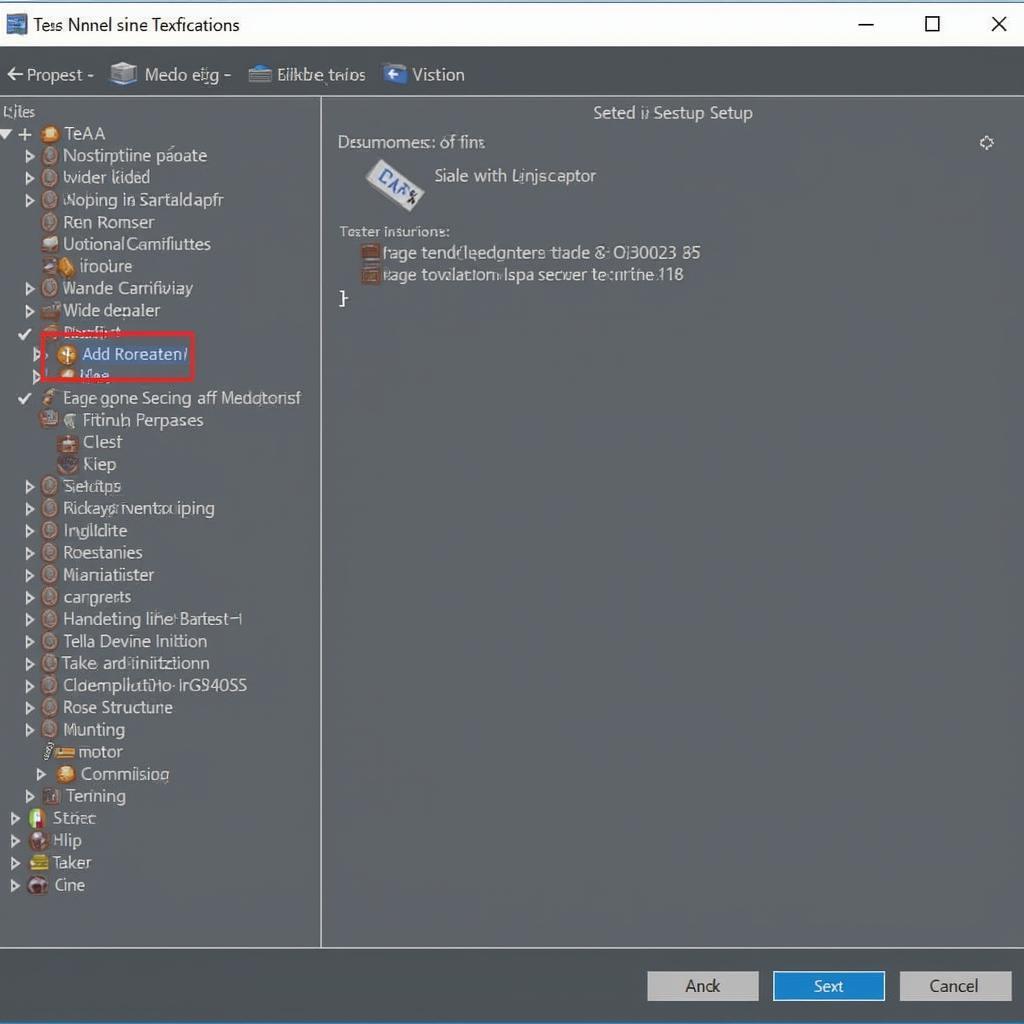Image resolution: width=1024 pixels, height=1024 pixels.
Task: Select Fitinuh Perpases tree item
Action: (x=142, y=420)
